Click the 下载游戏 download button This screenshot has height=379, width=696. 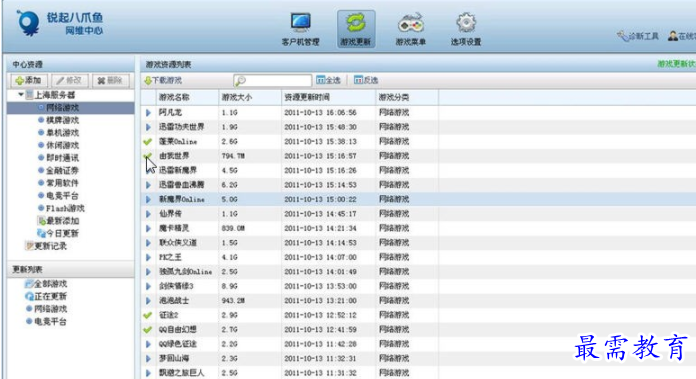click(x=163, y=80)
